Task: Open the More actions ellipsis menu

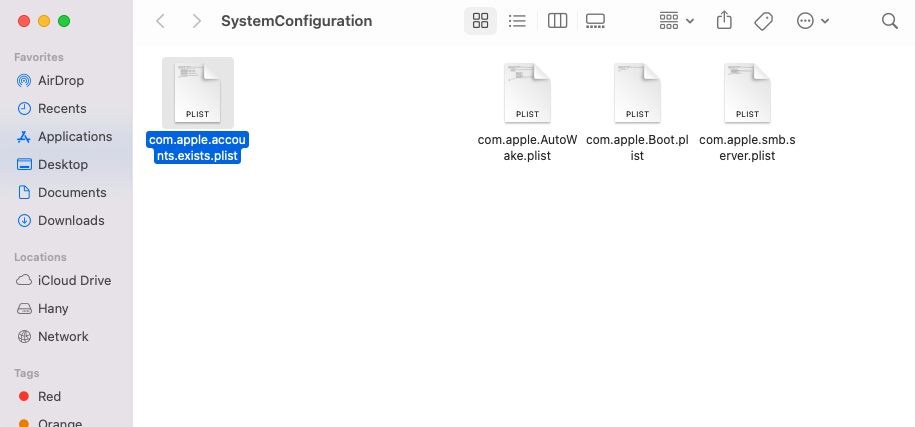Action: click(812, 22)
